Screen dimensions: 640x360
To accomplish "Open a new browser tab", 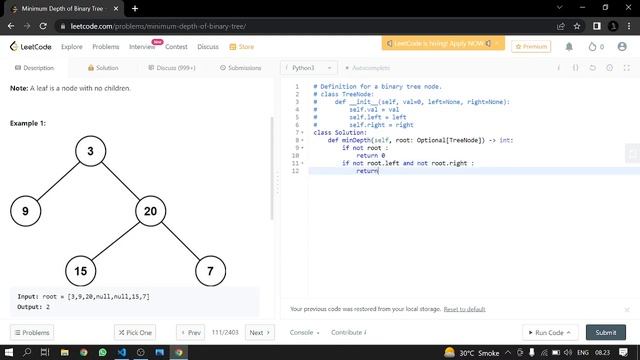I will (x=135, y=8).
